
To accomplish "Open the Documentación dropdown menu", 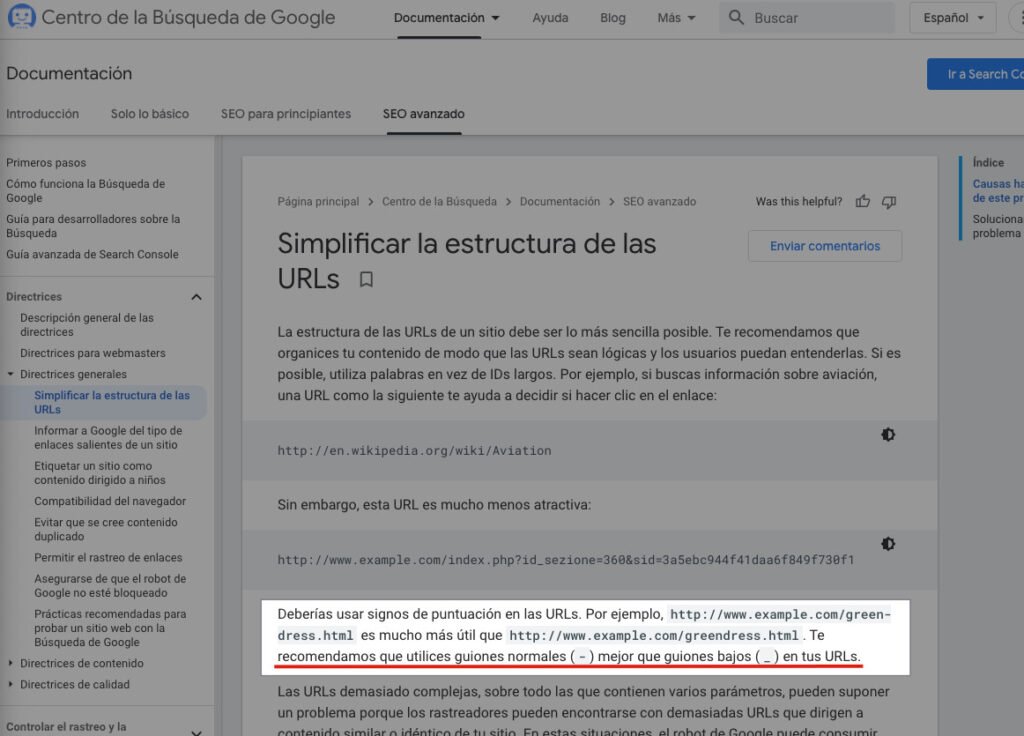I will (446, 18).
